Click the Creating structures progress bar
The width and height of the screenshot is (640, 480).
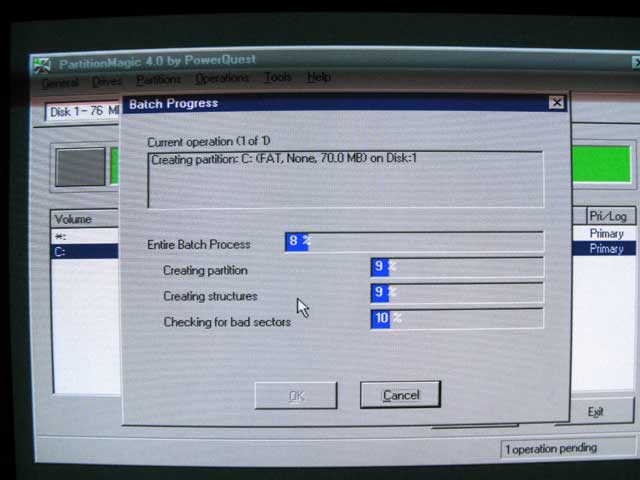[x=457, y=293]
